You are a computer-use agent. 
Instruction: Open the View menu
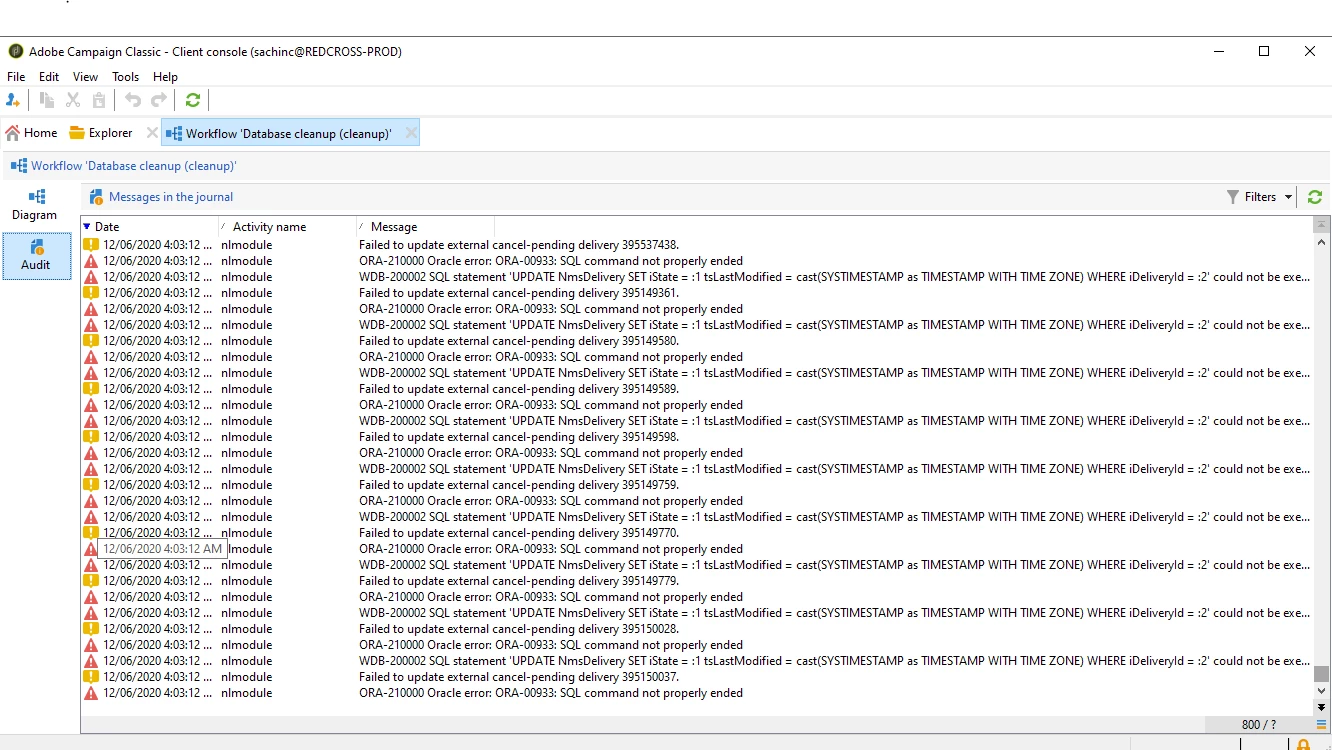coord(85,77)
